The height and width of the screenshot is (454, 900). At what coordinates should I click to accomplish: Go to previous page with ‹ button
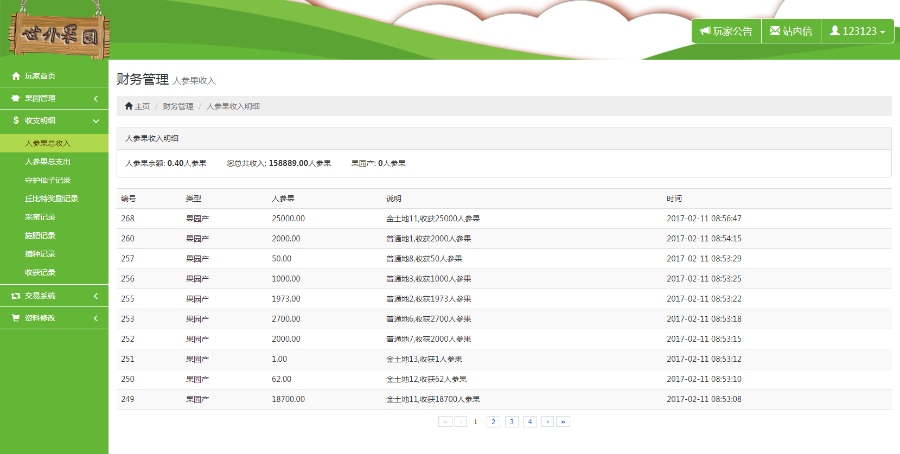(460, 421)
